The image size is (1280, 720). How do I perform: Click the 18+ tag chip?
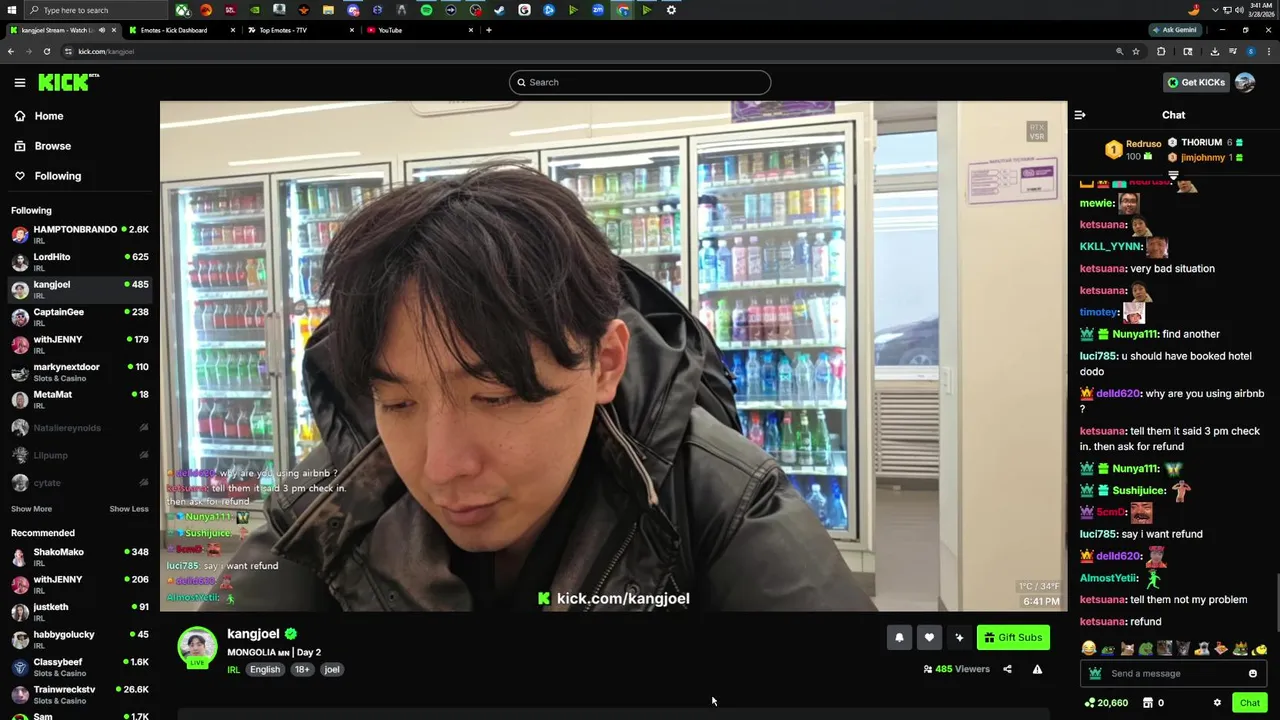(x=302, y=670)
